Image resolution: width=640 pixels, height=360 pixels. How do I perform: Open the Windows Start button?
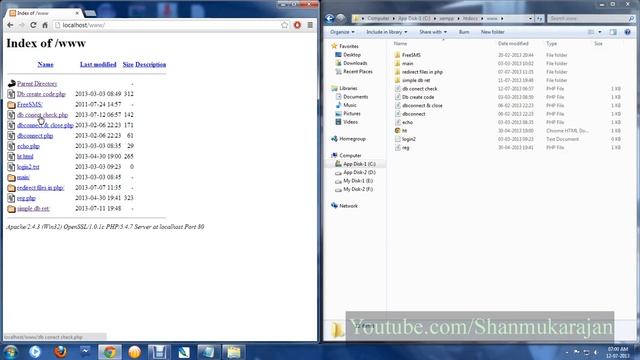coord(10,352)
